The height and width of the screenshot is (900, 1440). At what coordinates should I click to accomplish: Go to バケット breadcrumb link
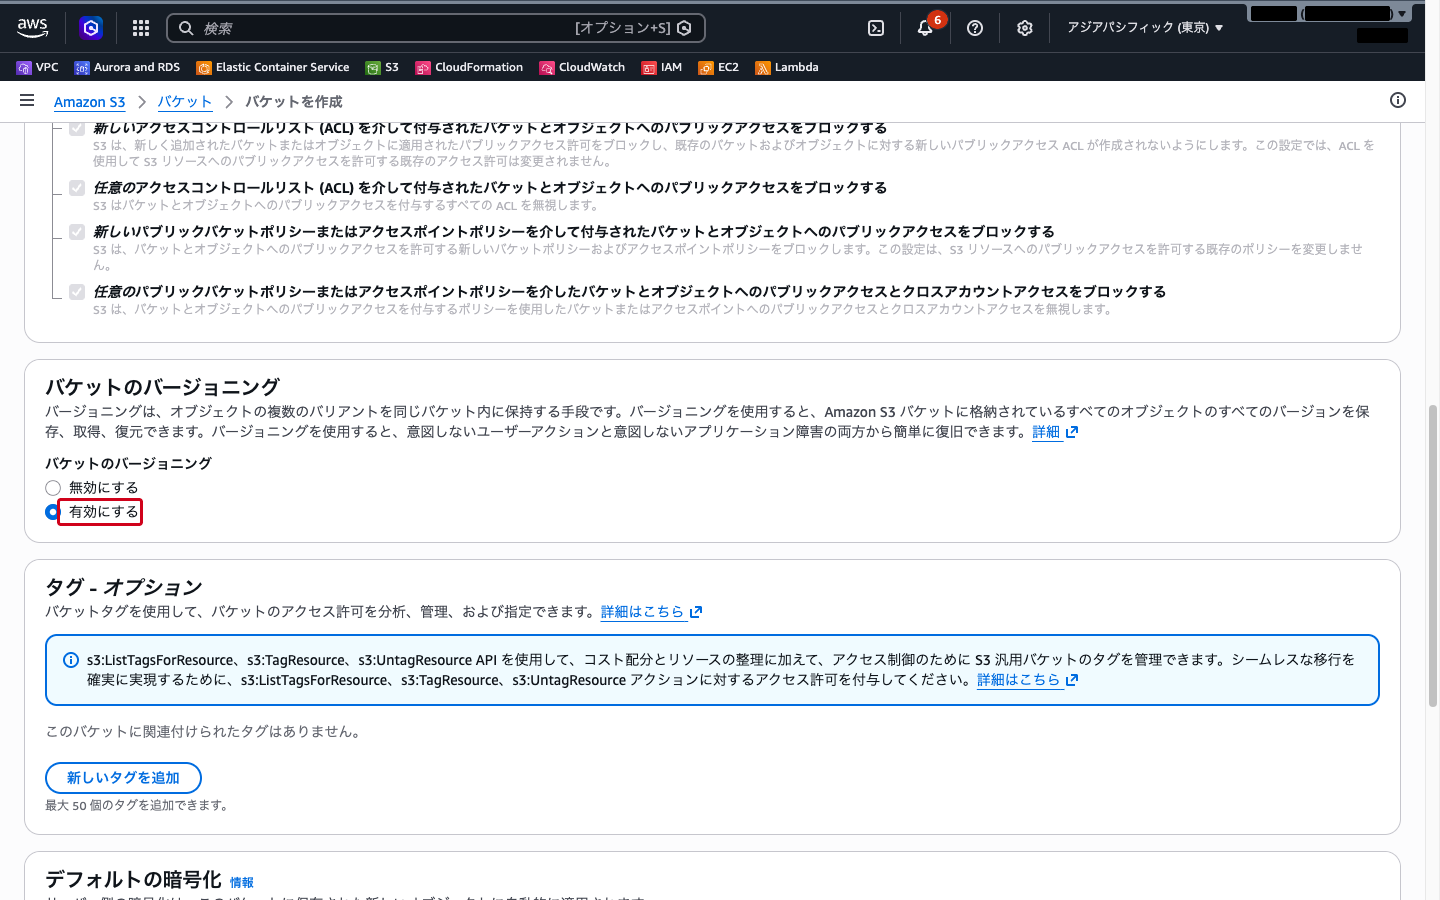pos(185,102)
